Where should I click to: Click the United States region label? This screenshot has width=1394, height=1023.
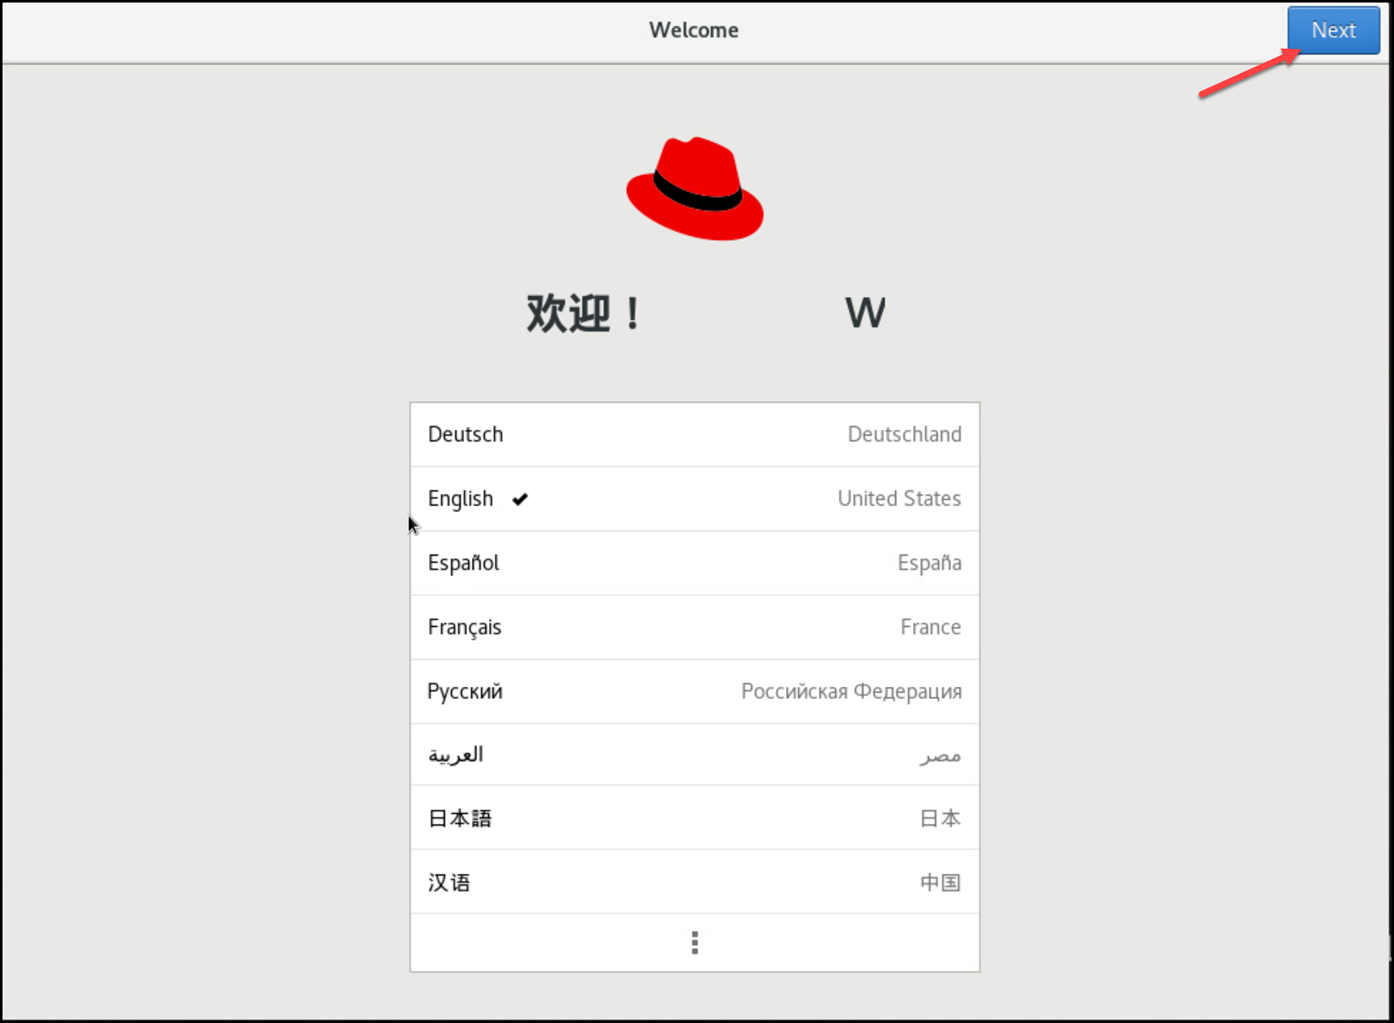(899, 499)
